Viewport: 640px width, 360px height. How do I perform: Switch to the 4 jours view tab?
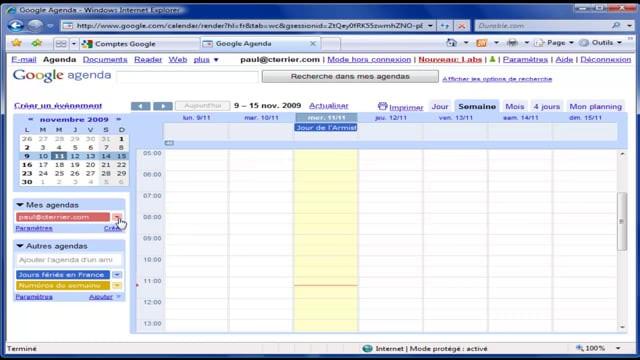click(547, 106)
